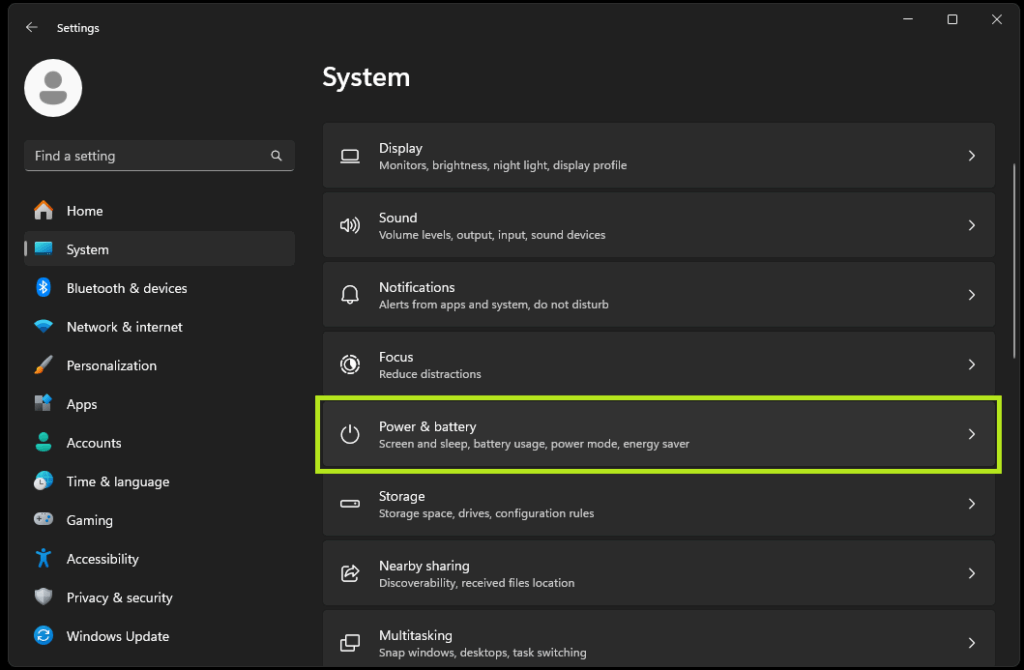Viewport: 1024px width, 670px height.
Task: Click "Storage space, drives, configuration rules" text
Action: (x=487, y=513)
